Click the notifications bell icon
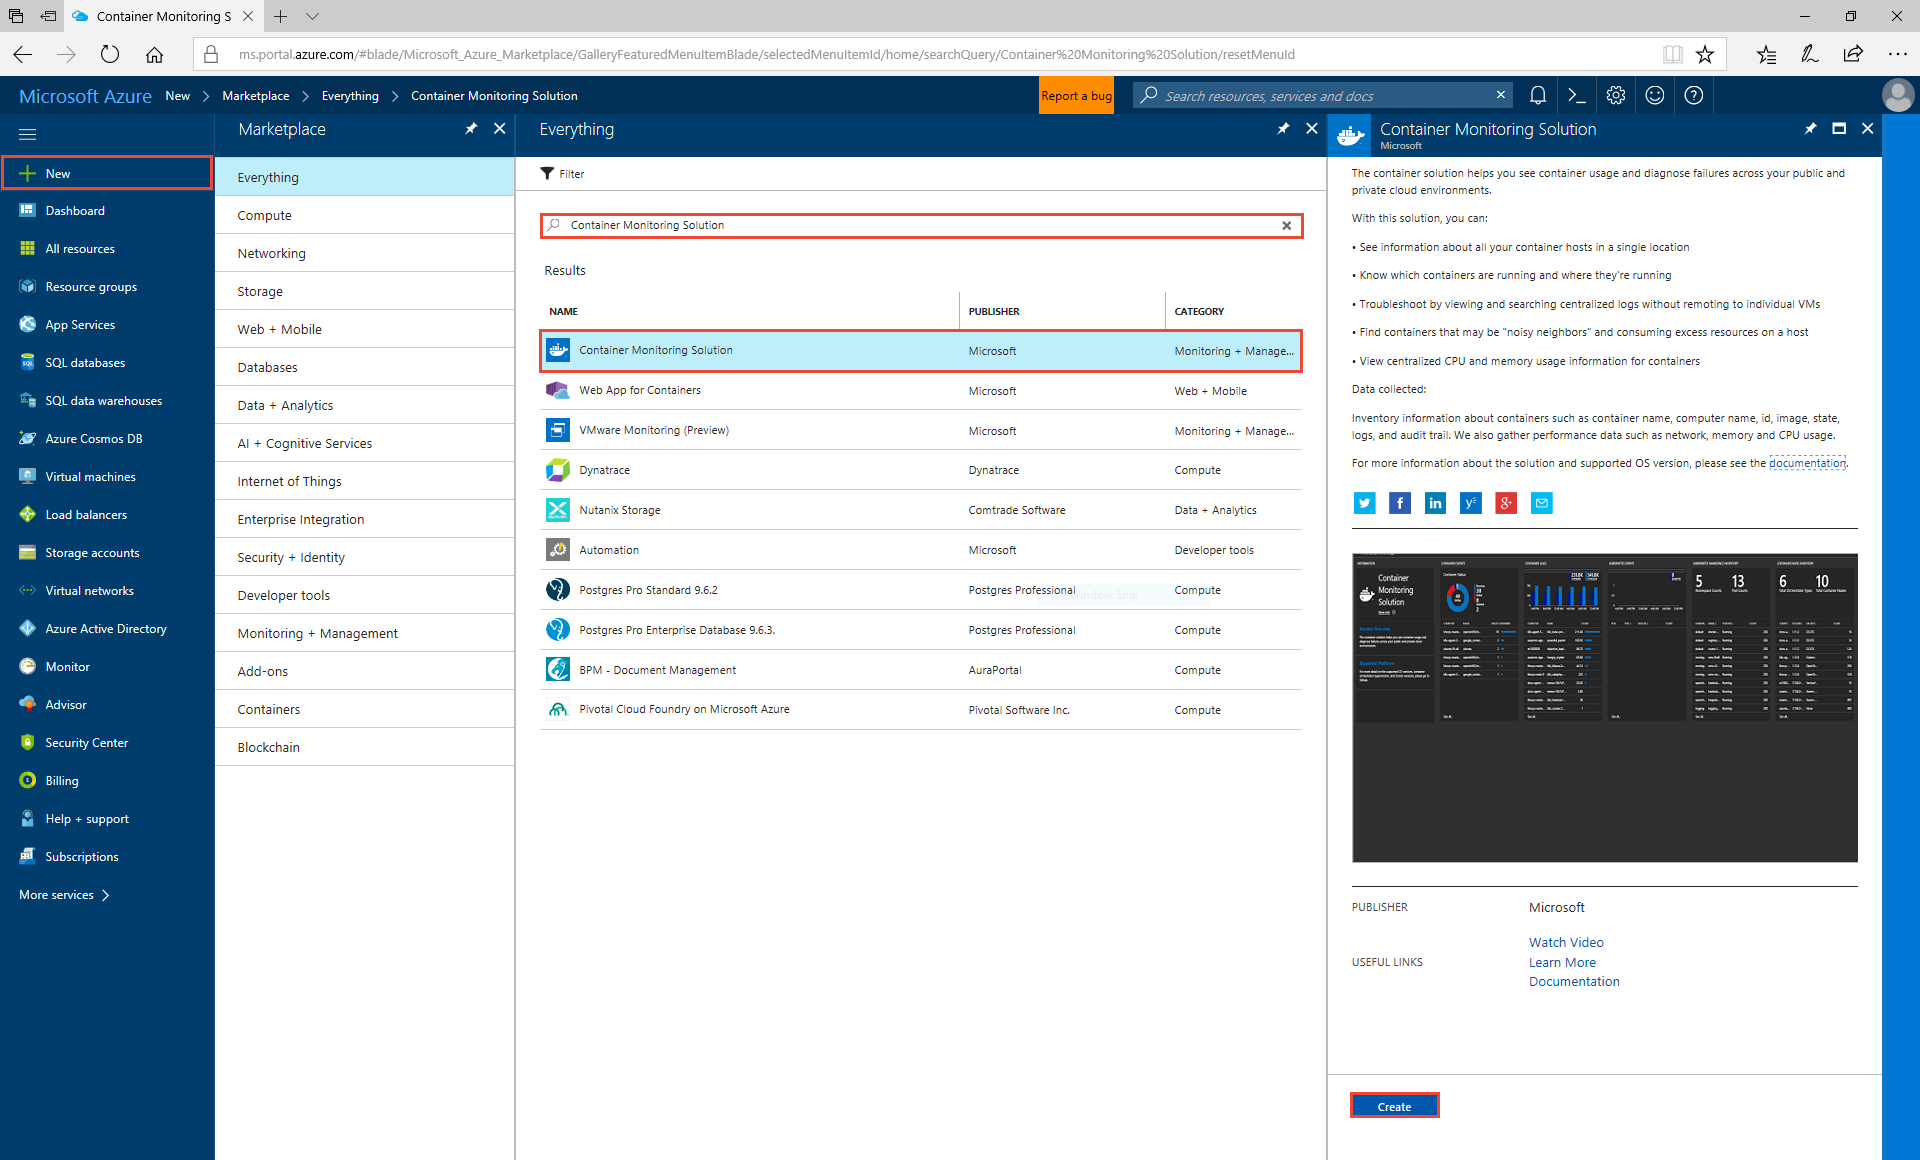This screenshot has width=1920, height=1160. pyautogui.click(x=1537, y=96)
